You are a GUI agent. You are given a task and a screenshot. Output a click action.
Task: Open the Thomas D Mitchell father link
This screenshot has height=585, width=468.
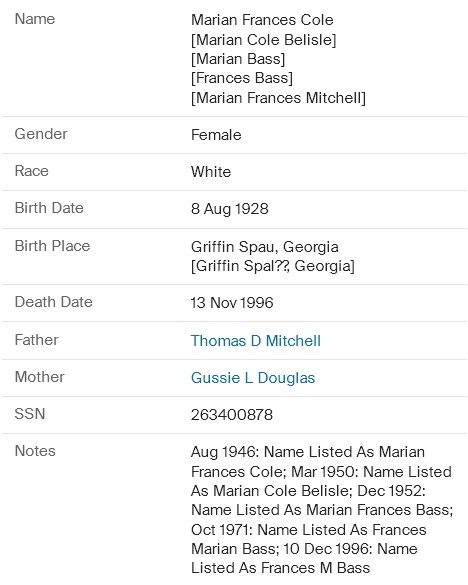256,341
